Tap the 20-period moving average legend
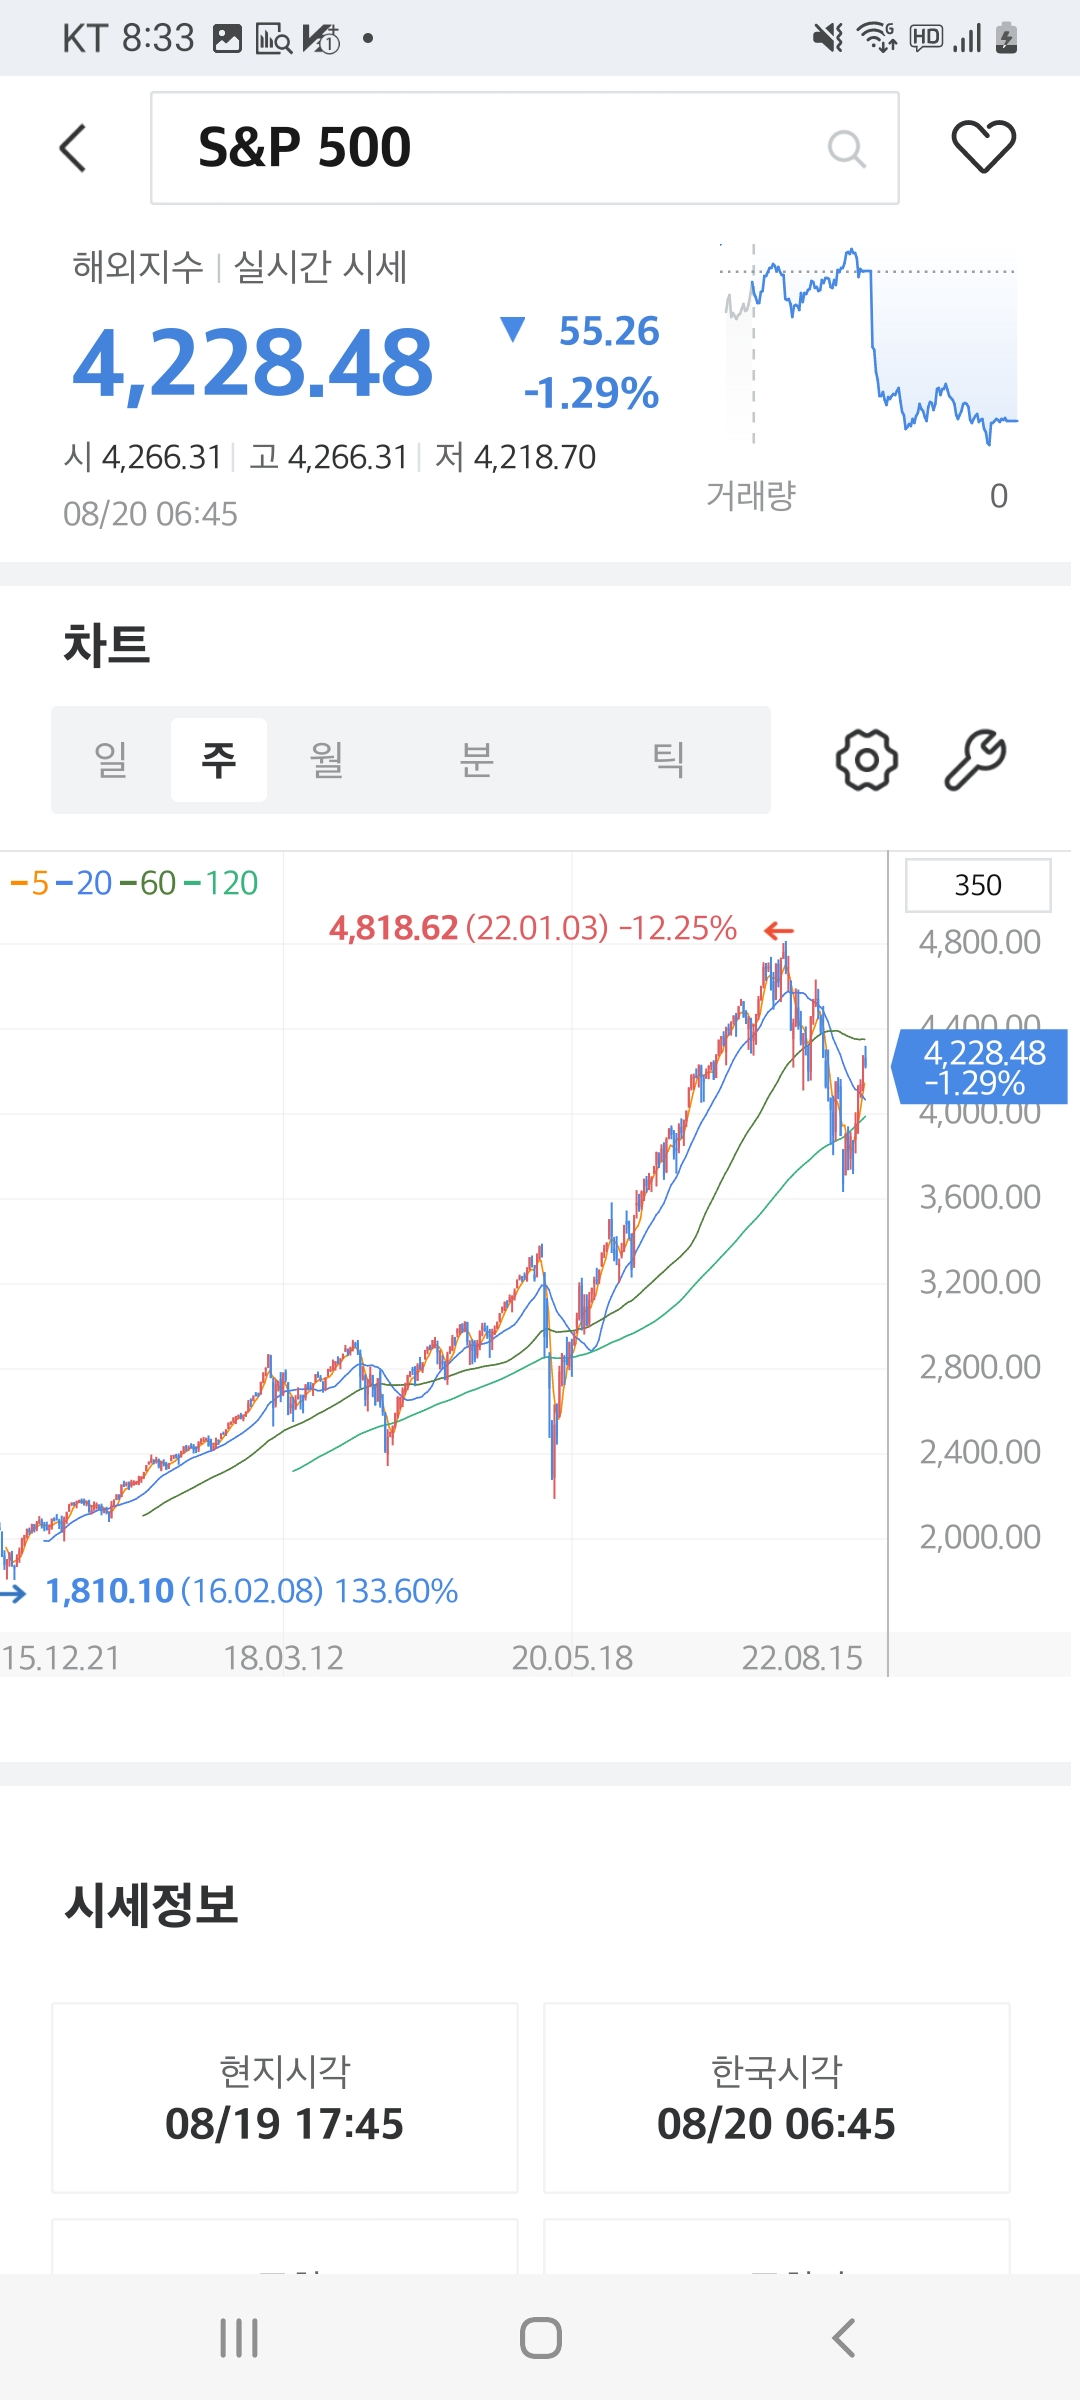 click(x=84, y=883)
